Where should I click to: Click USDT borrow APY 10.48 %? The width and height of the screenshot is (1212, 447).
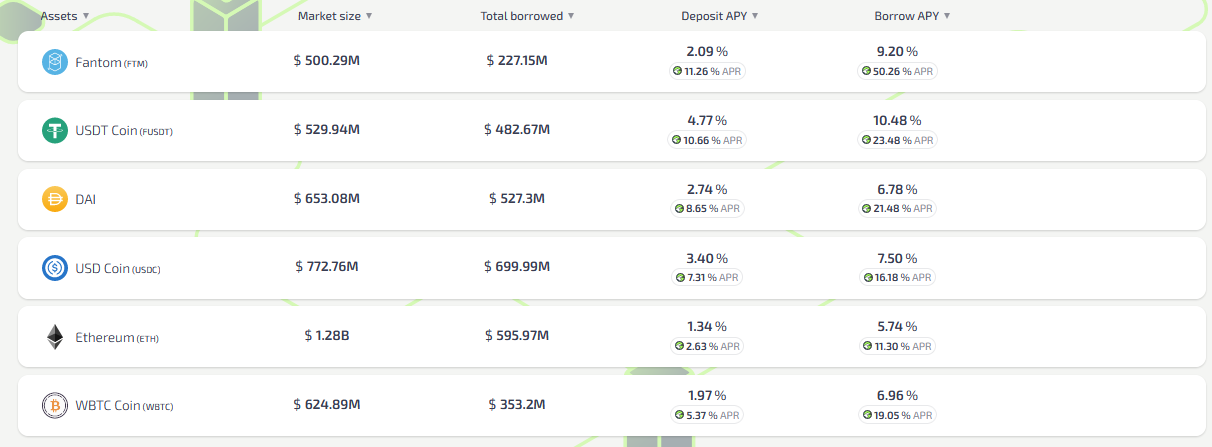898,120
